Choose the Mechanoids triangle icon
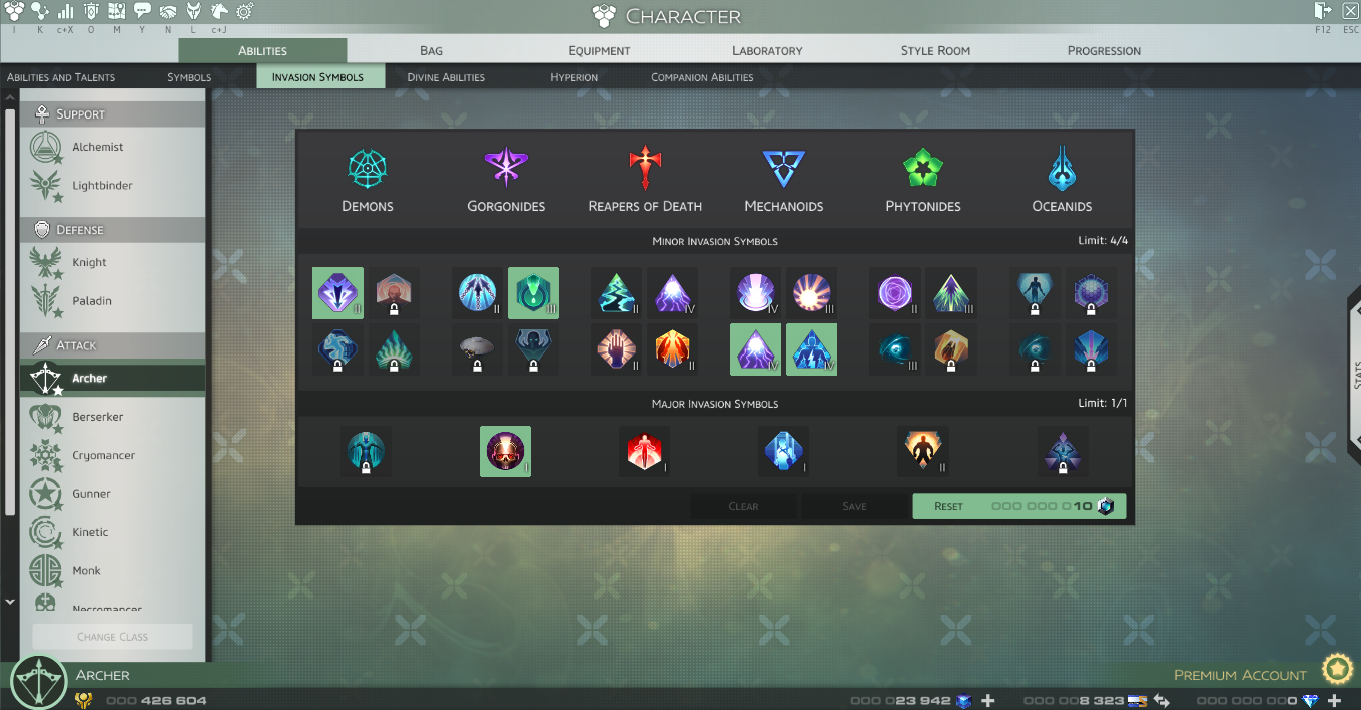The height and width of the screenshot is (710, 1361). [x=783, y=169]
